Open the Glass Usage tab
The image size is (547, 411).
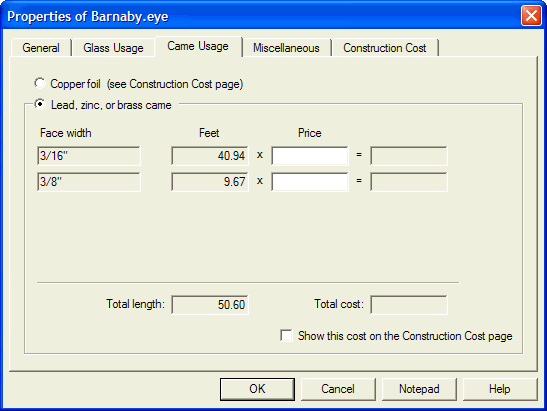113,48
